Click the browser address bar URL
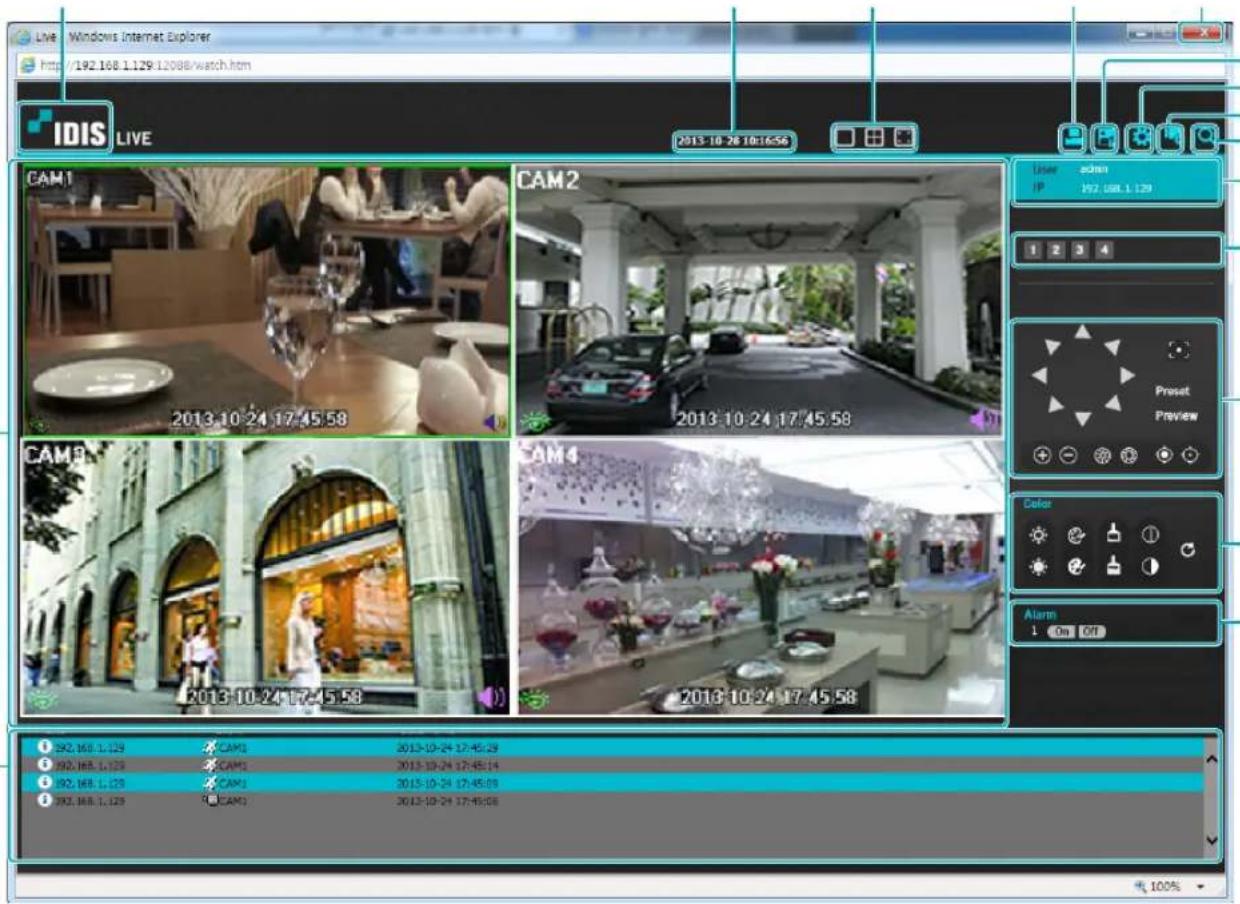Viewport: 1240px width, 904px height. coord(147,66)
